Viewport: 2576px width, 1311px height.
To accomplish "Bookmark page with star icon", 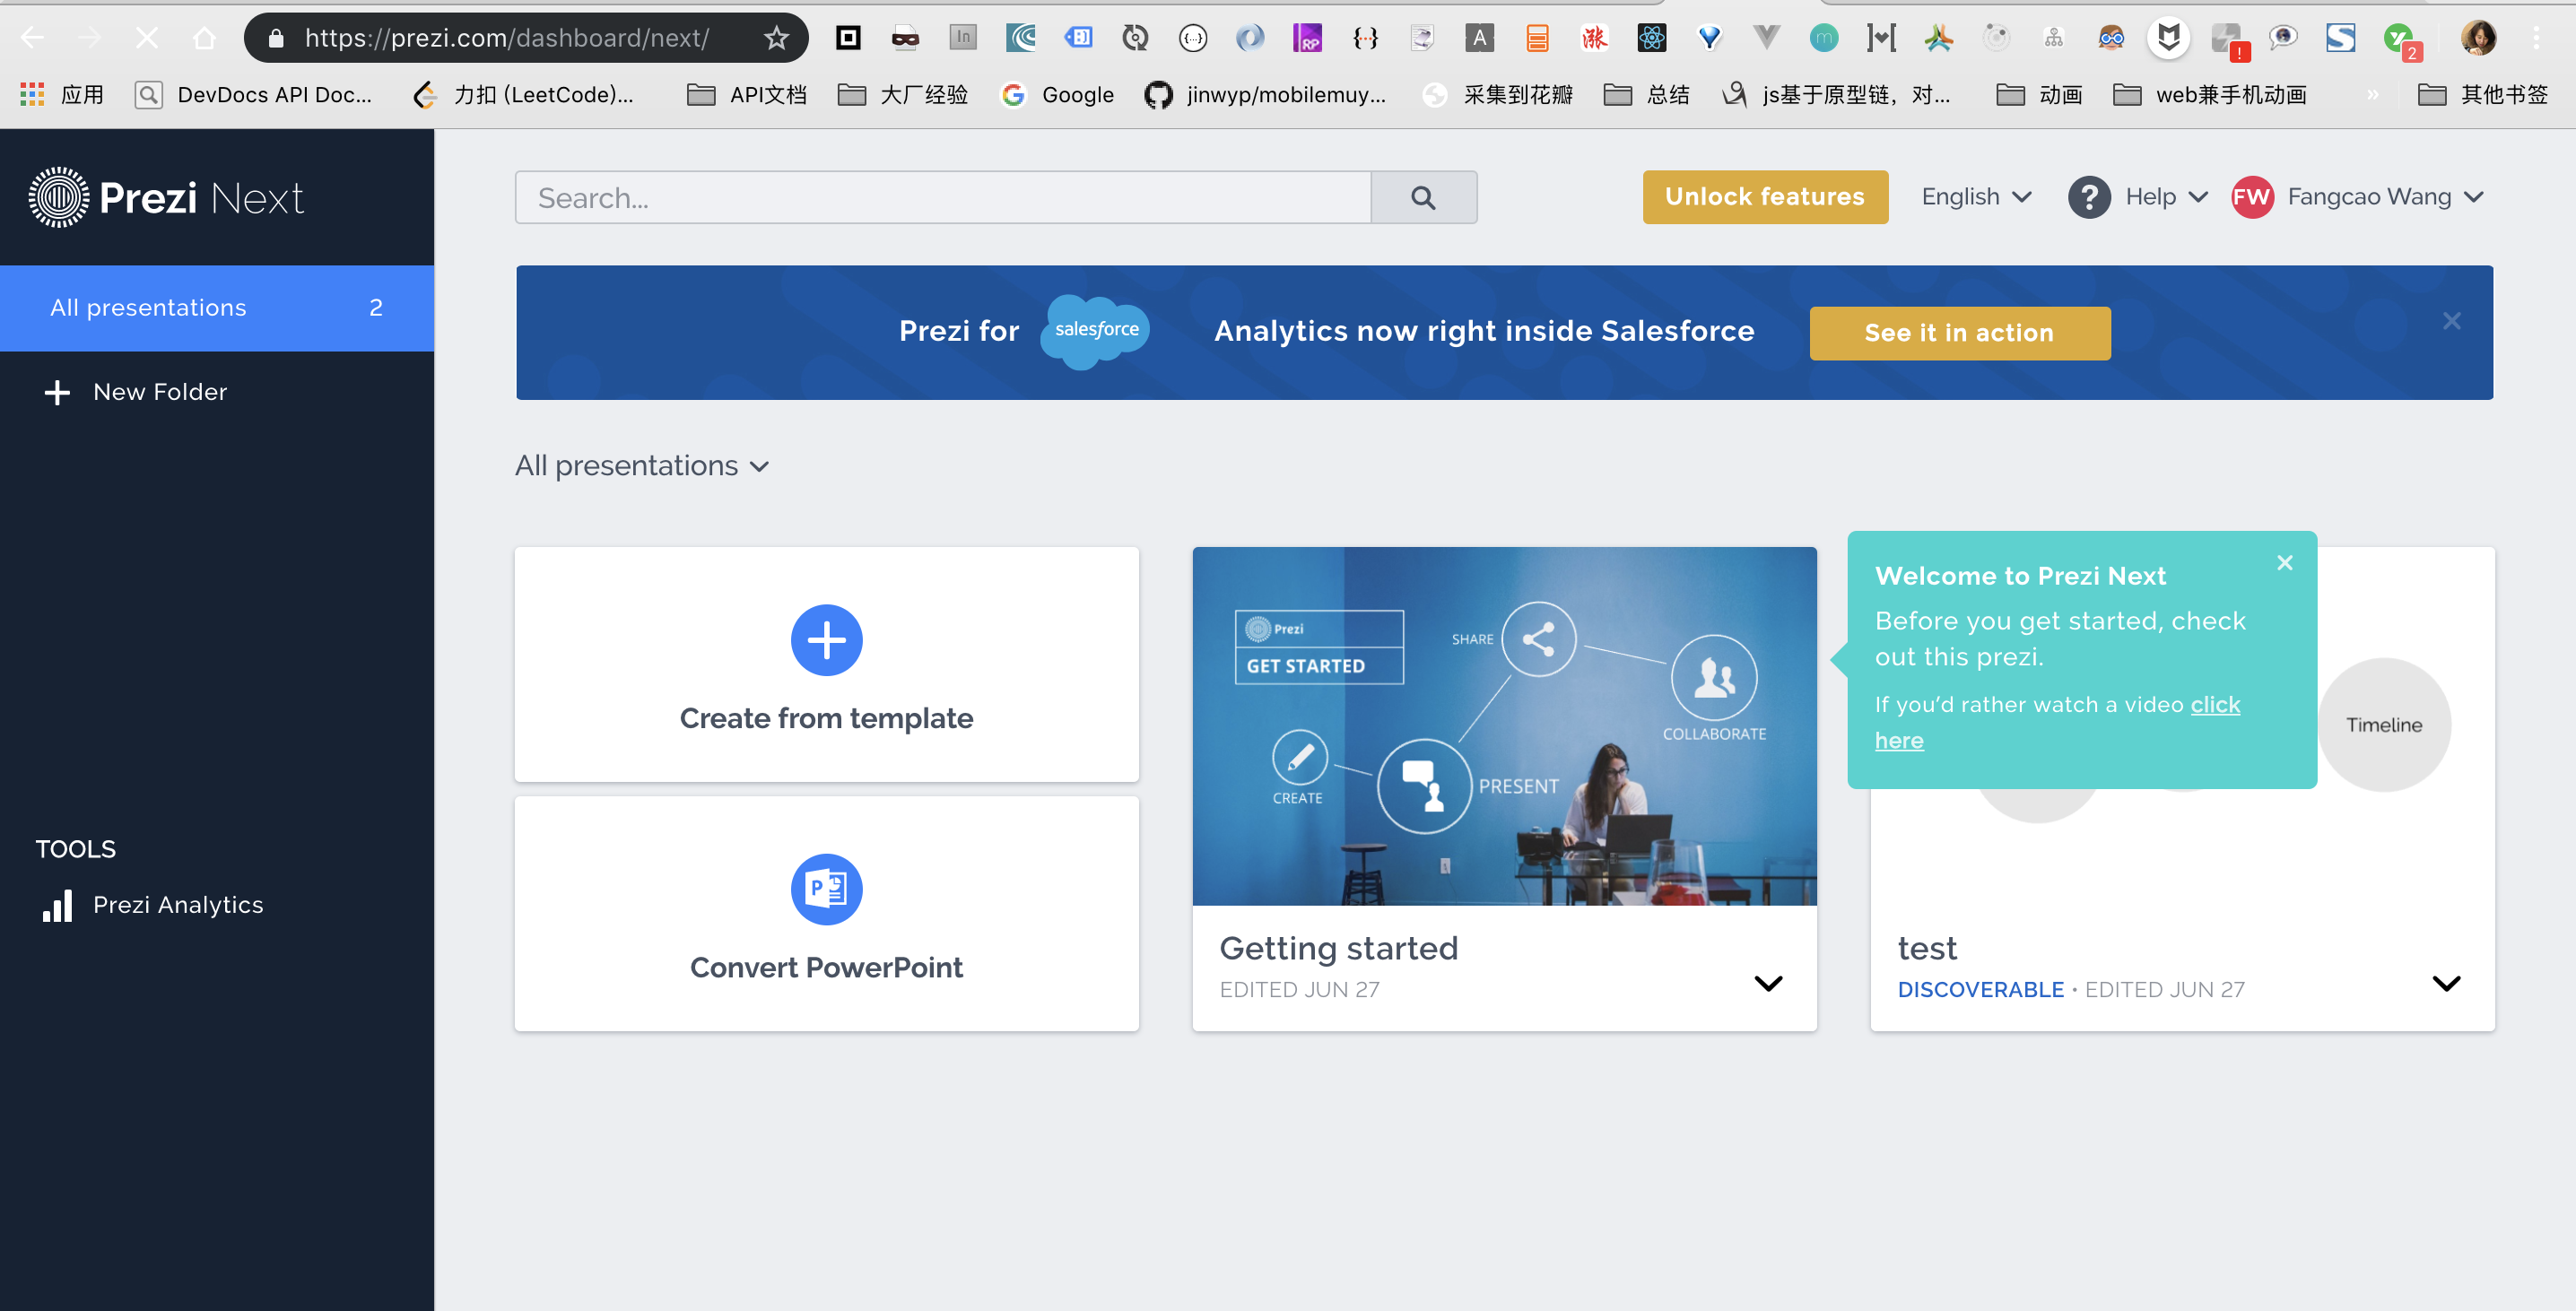I will [x=776, y=38].
